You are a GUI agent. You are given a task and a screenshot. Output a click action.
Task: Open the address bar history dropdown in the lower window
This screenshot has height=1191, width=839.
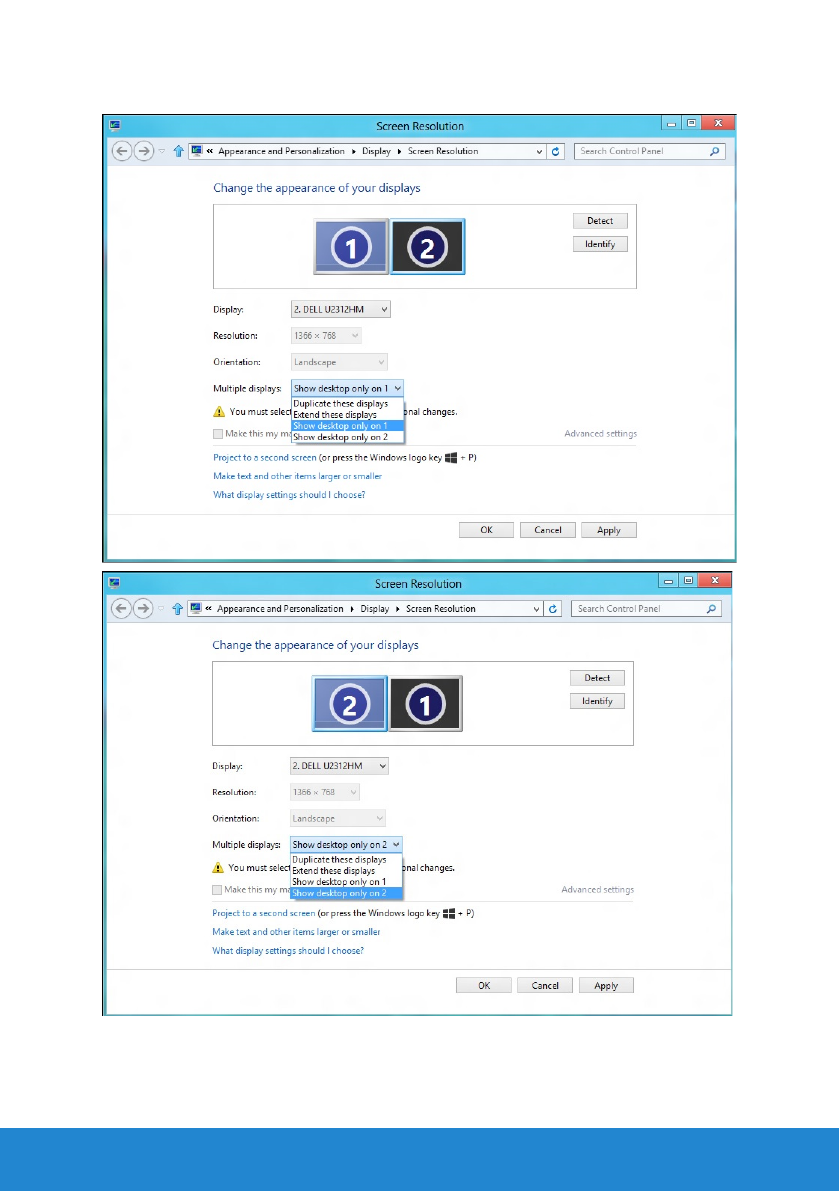[x=538, y=609]
